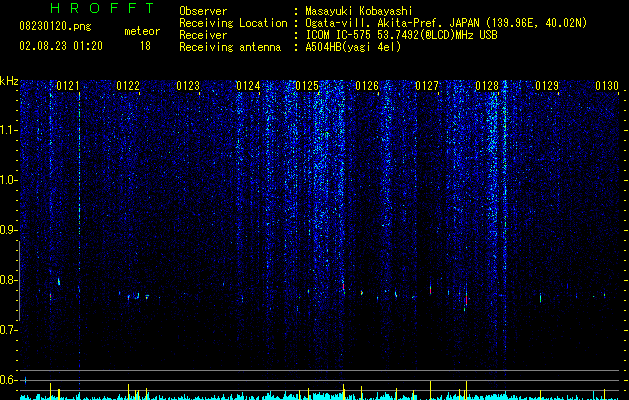The height and width of the screenshot is (400, 629).
Task: Click the 0125 time marker
Action: [307, 86]
